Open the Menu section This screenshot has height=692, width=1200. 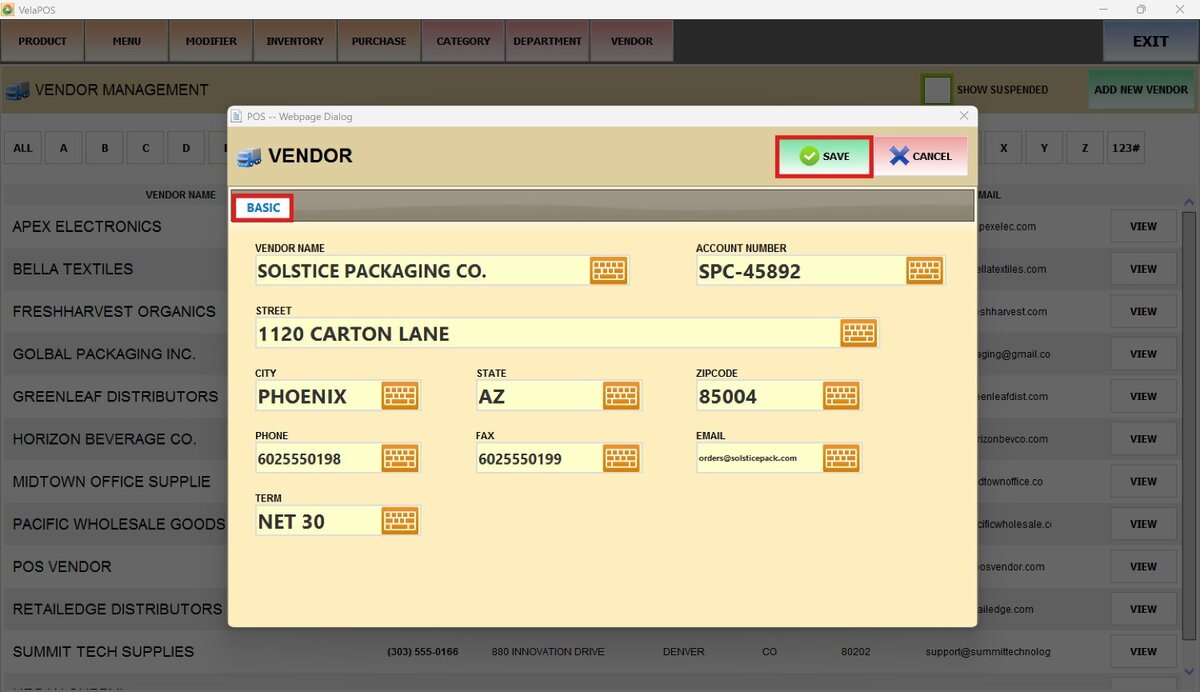[x=127, y=41]
